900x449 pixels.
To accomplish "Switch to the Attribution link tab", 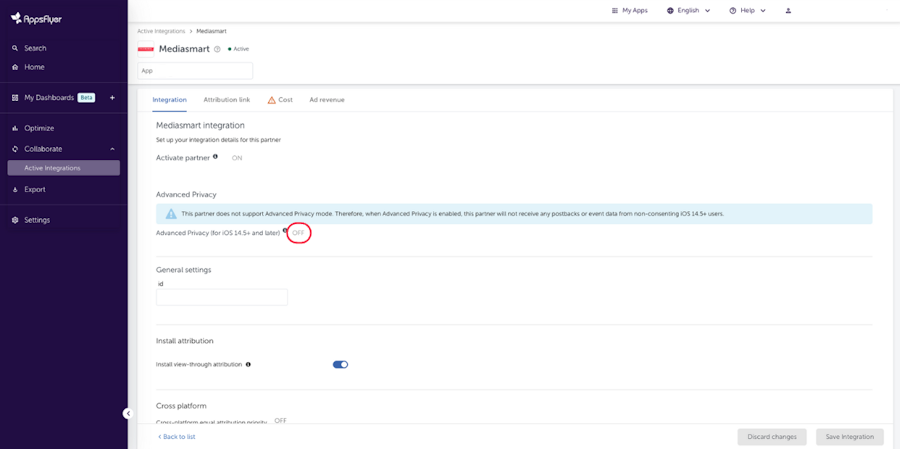I will pos(227,100).
